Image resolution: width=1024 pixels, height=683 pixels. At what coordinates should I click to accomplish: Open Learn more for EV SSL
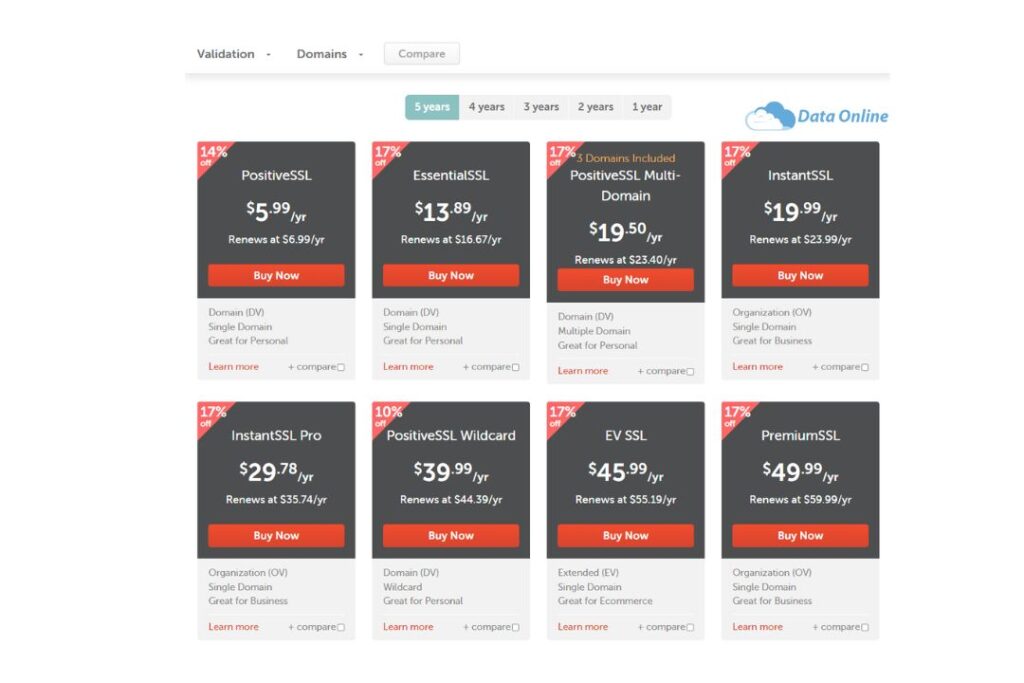[583, 626]
